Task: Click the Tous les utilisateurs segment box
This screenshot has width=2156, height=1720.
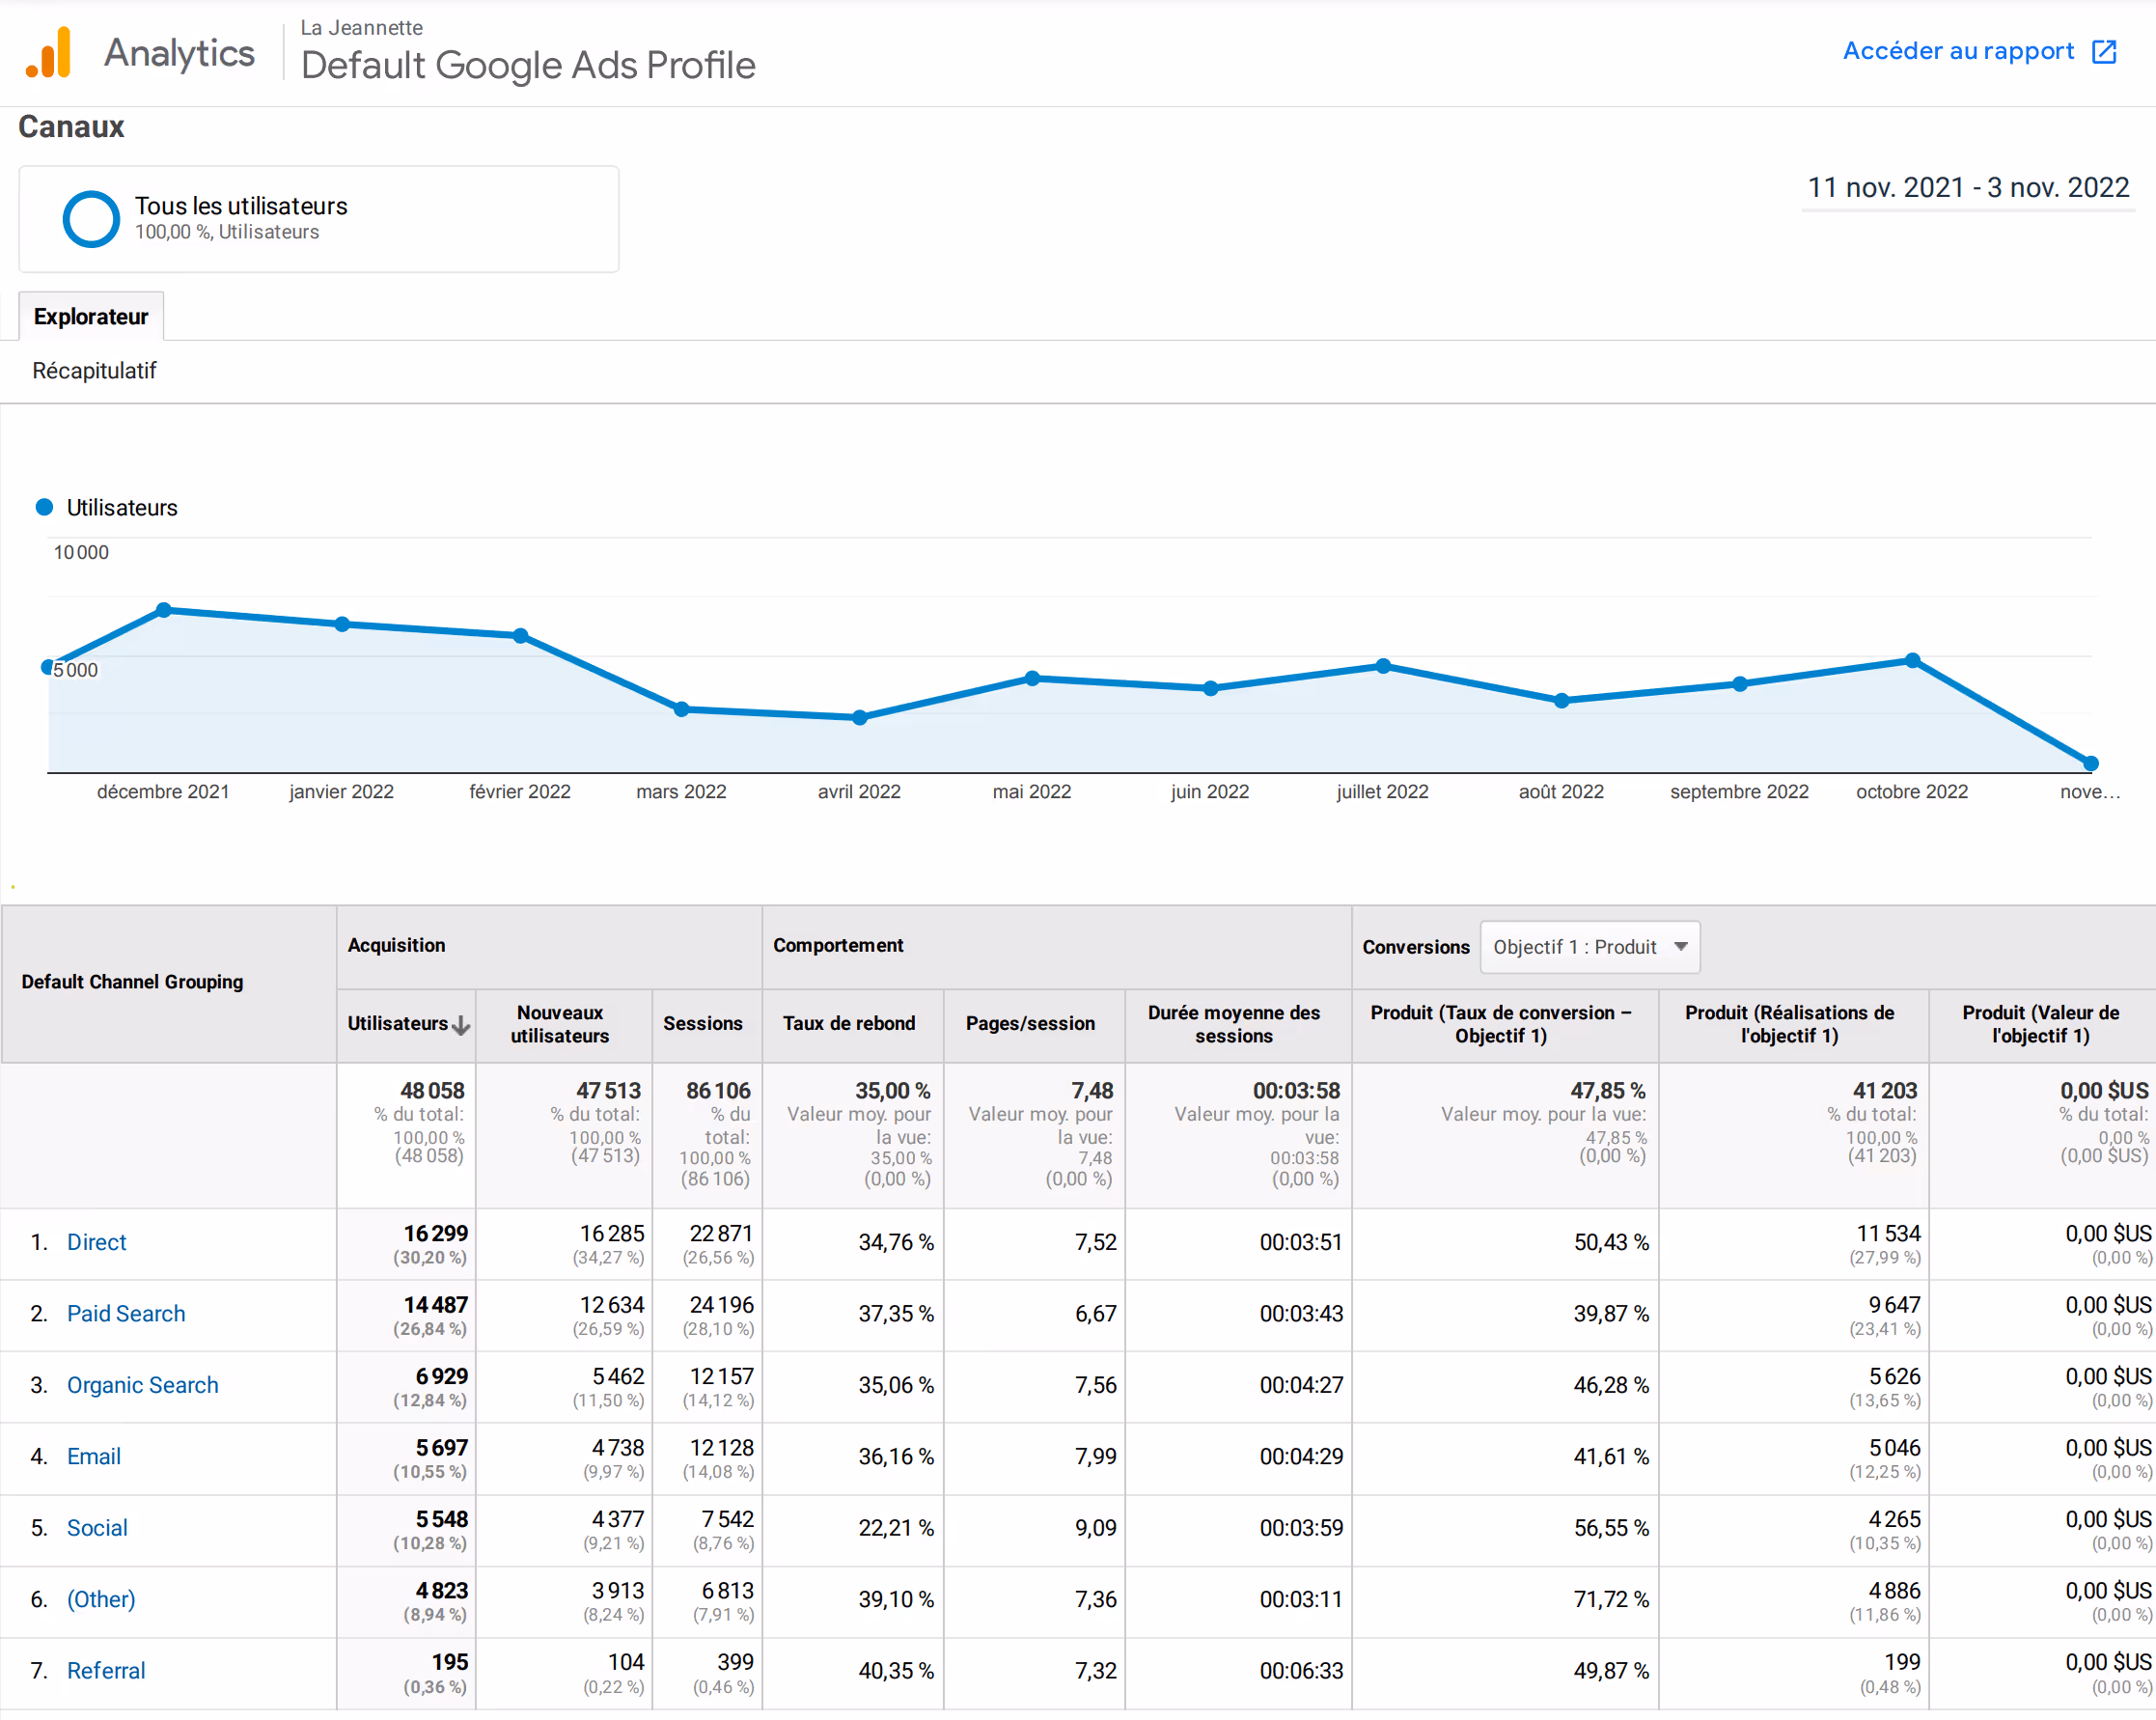Action: click(x=318, y=219)
